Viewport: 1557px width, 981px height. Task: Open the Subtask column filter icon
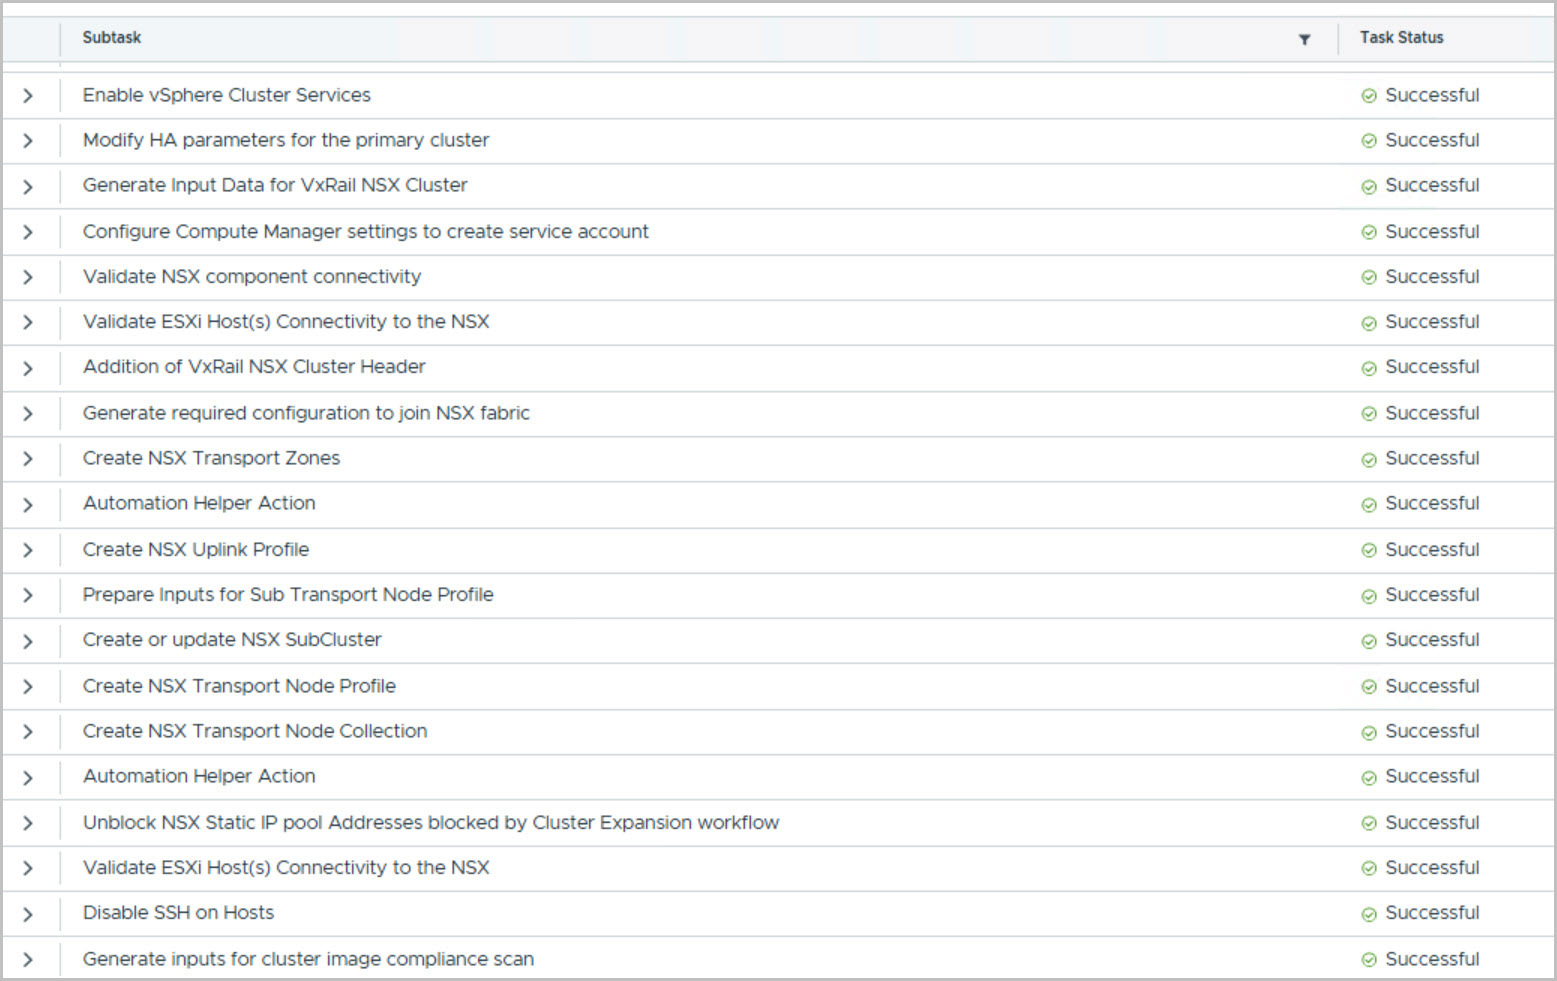[1304, 39]
